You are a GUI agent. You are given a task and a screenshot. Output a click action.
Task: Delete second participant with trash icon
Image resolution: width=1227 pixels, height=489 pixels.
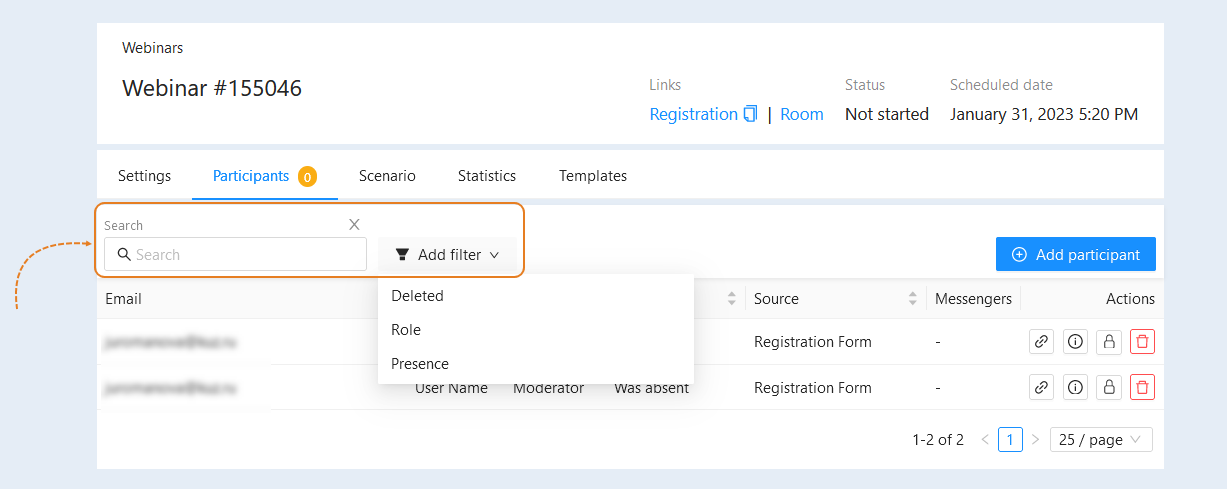click(x=1143, y=387)
